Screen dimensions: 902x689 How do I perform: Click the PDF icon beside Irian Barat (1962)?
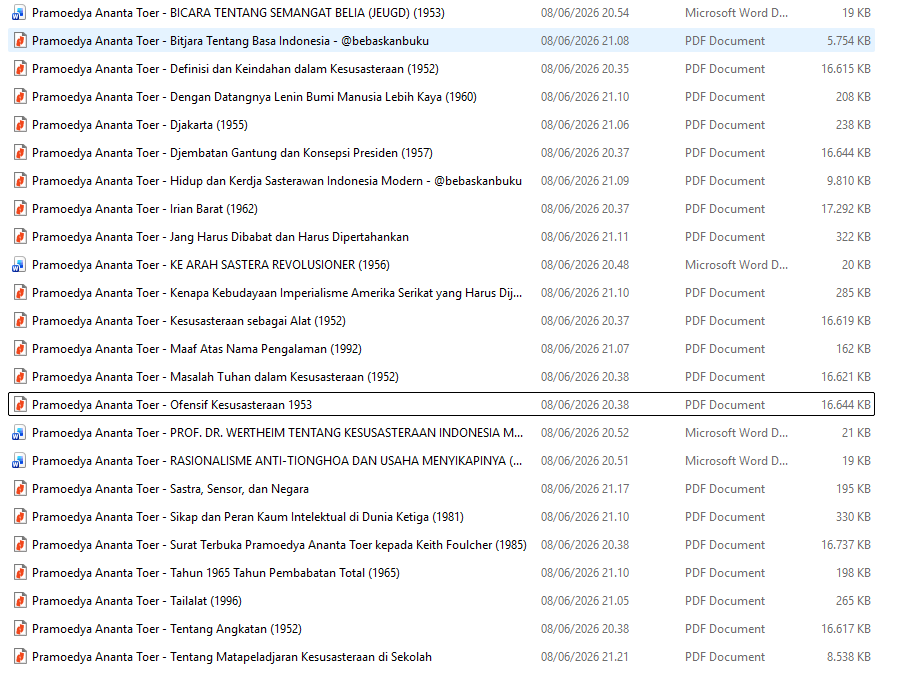(20, 209)
